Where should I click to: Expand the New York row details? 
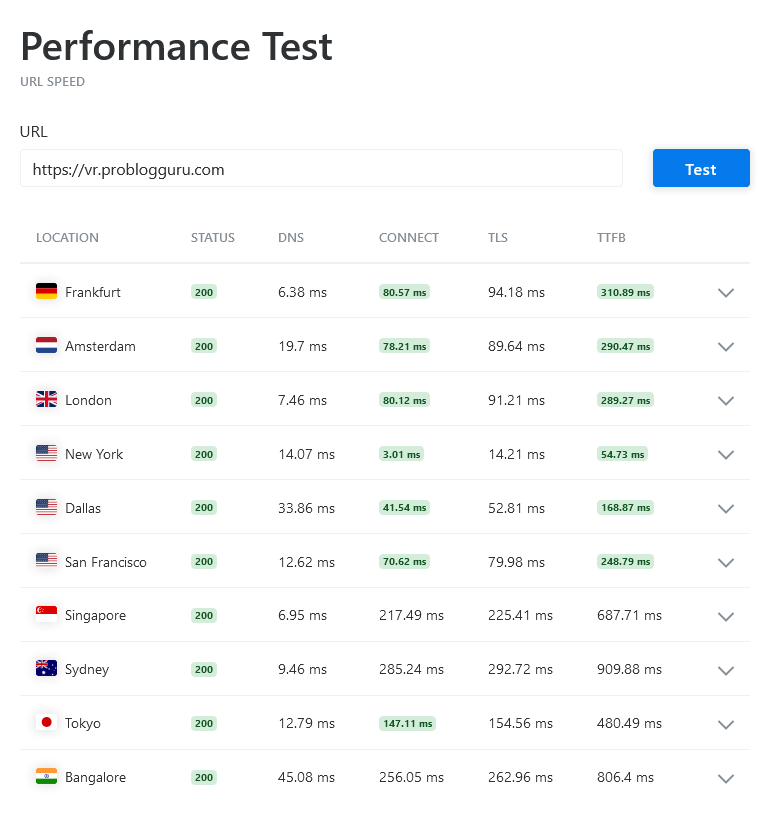pos(726,455)
